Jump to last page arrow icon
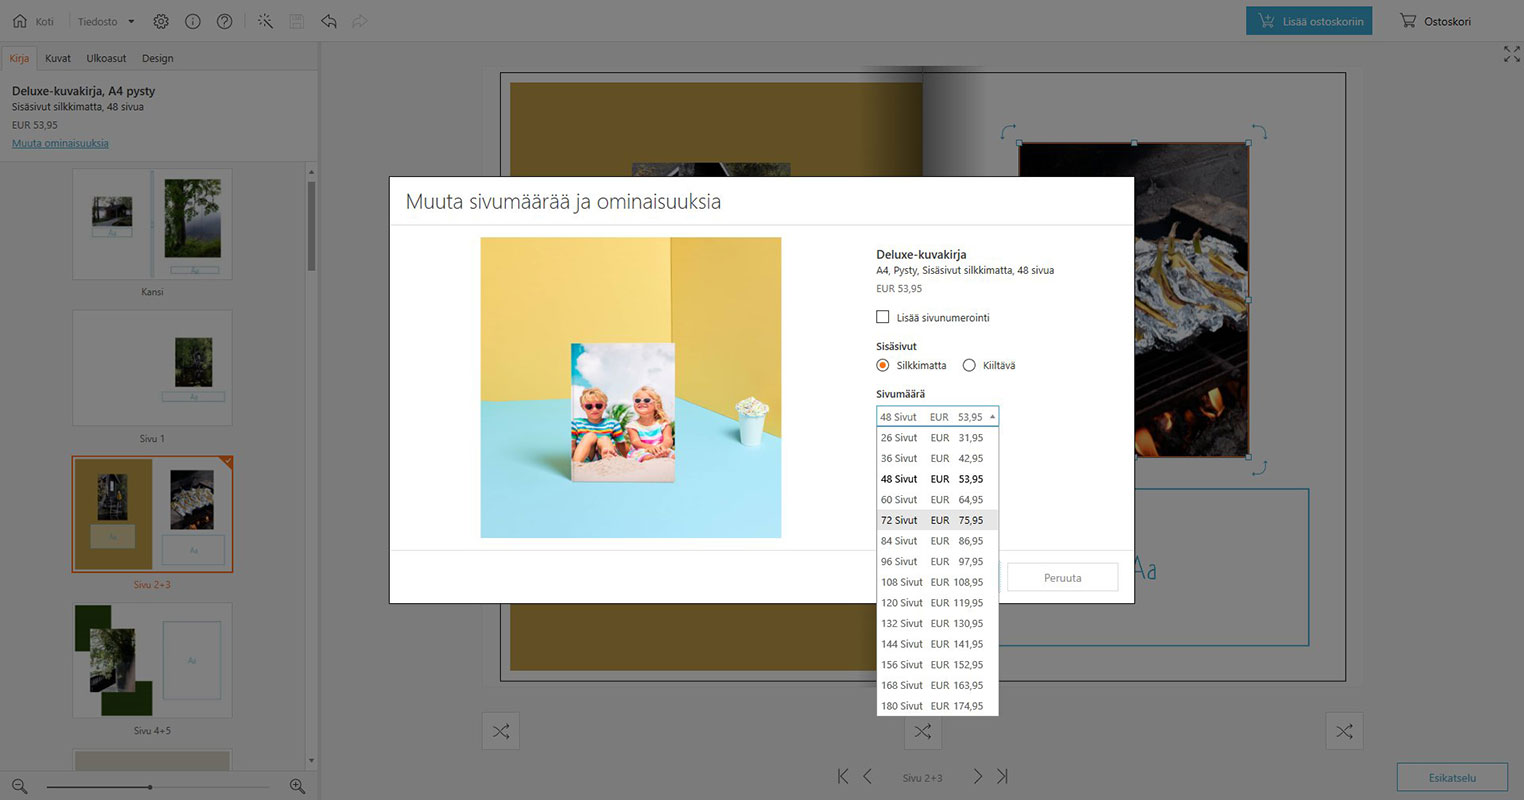The image size is (1524, 800). click(1003, 777)
